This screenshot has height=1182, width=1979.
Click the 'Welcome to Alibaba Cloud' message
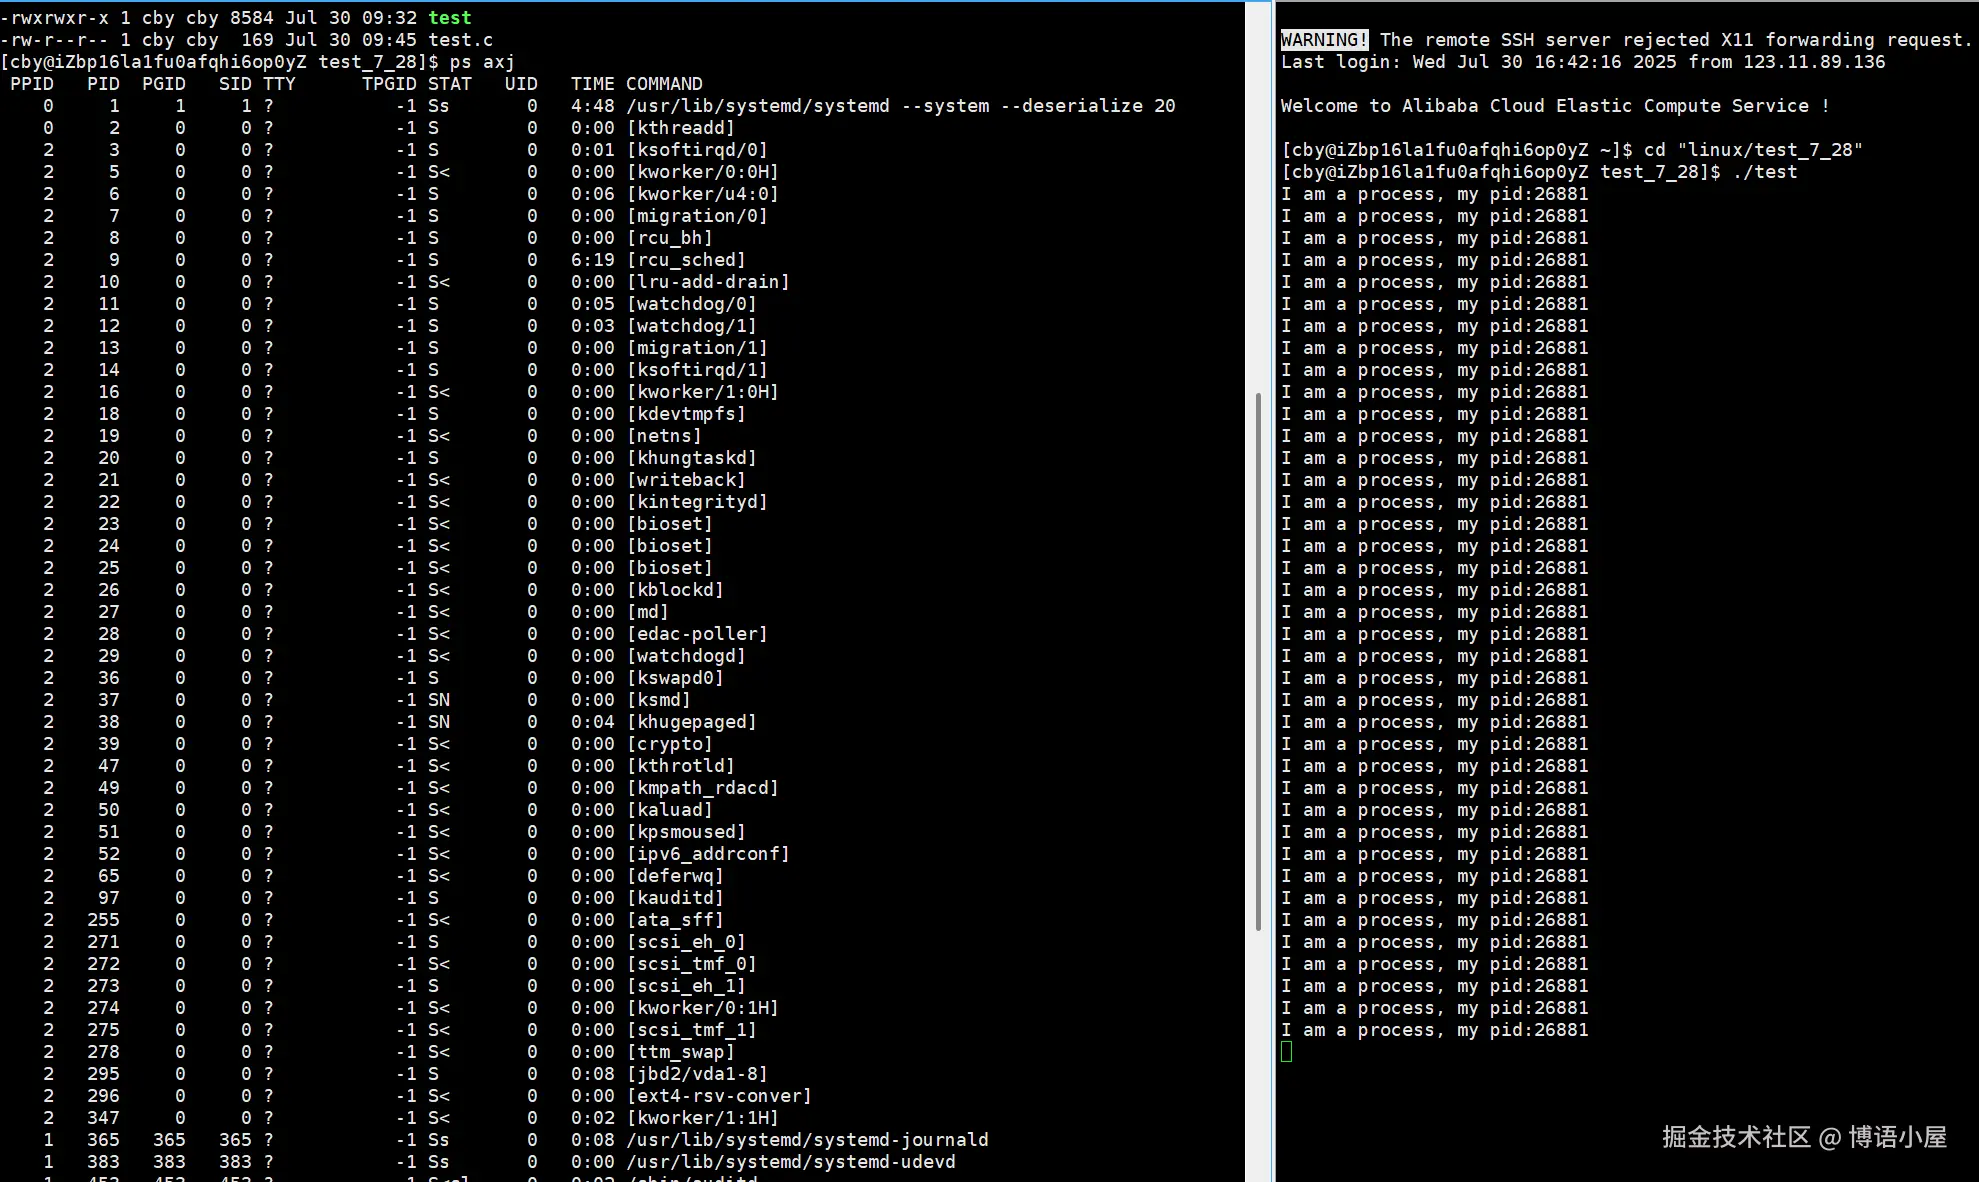(1555, 106)
